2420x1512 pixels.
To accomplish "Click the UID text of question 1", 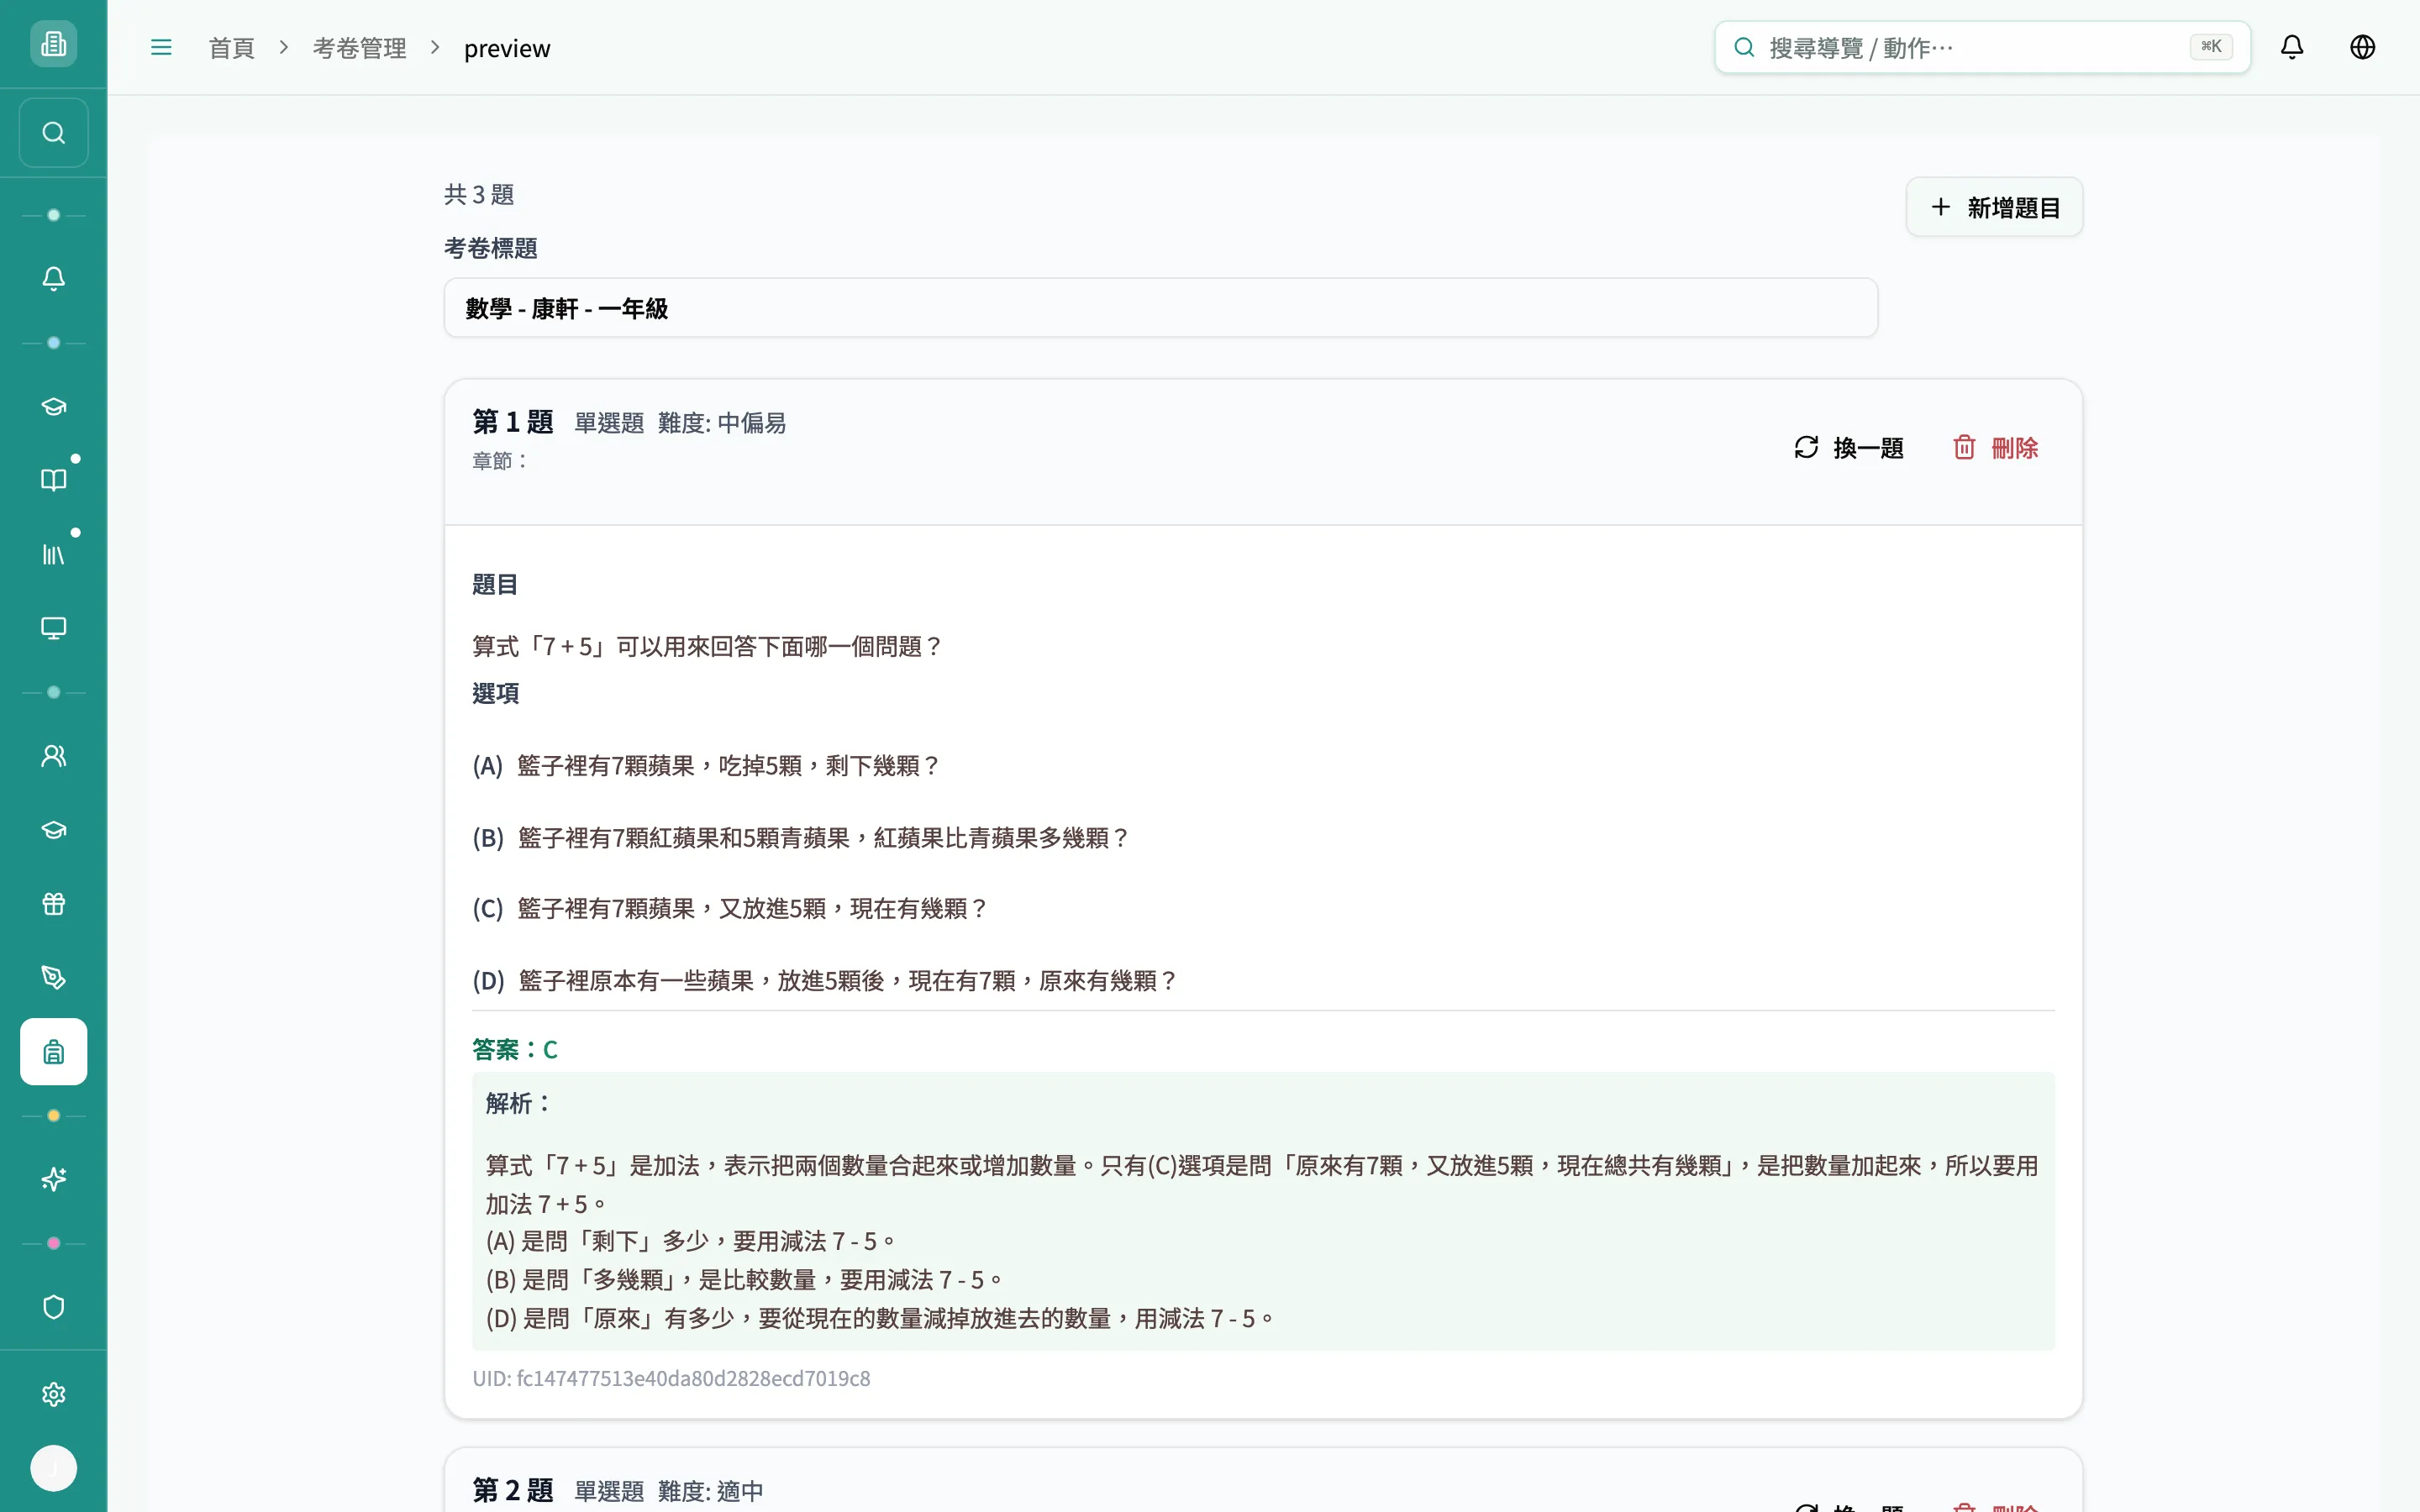I will (x=671, y=1378).
